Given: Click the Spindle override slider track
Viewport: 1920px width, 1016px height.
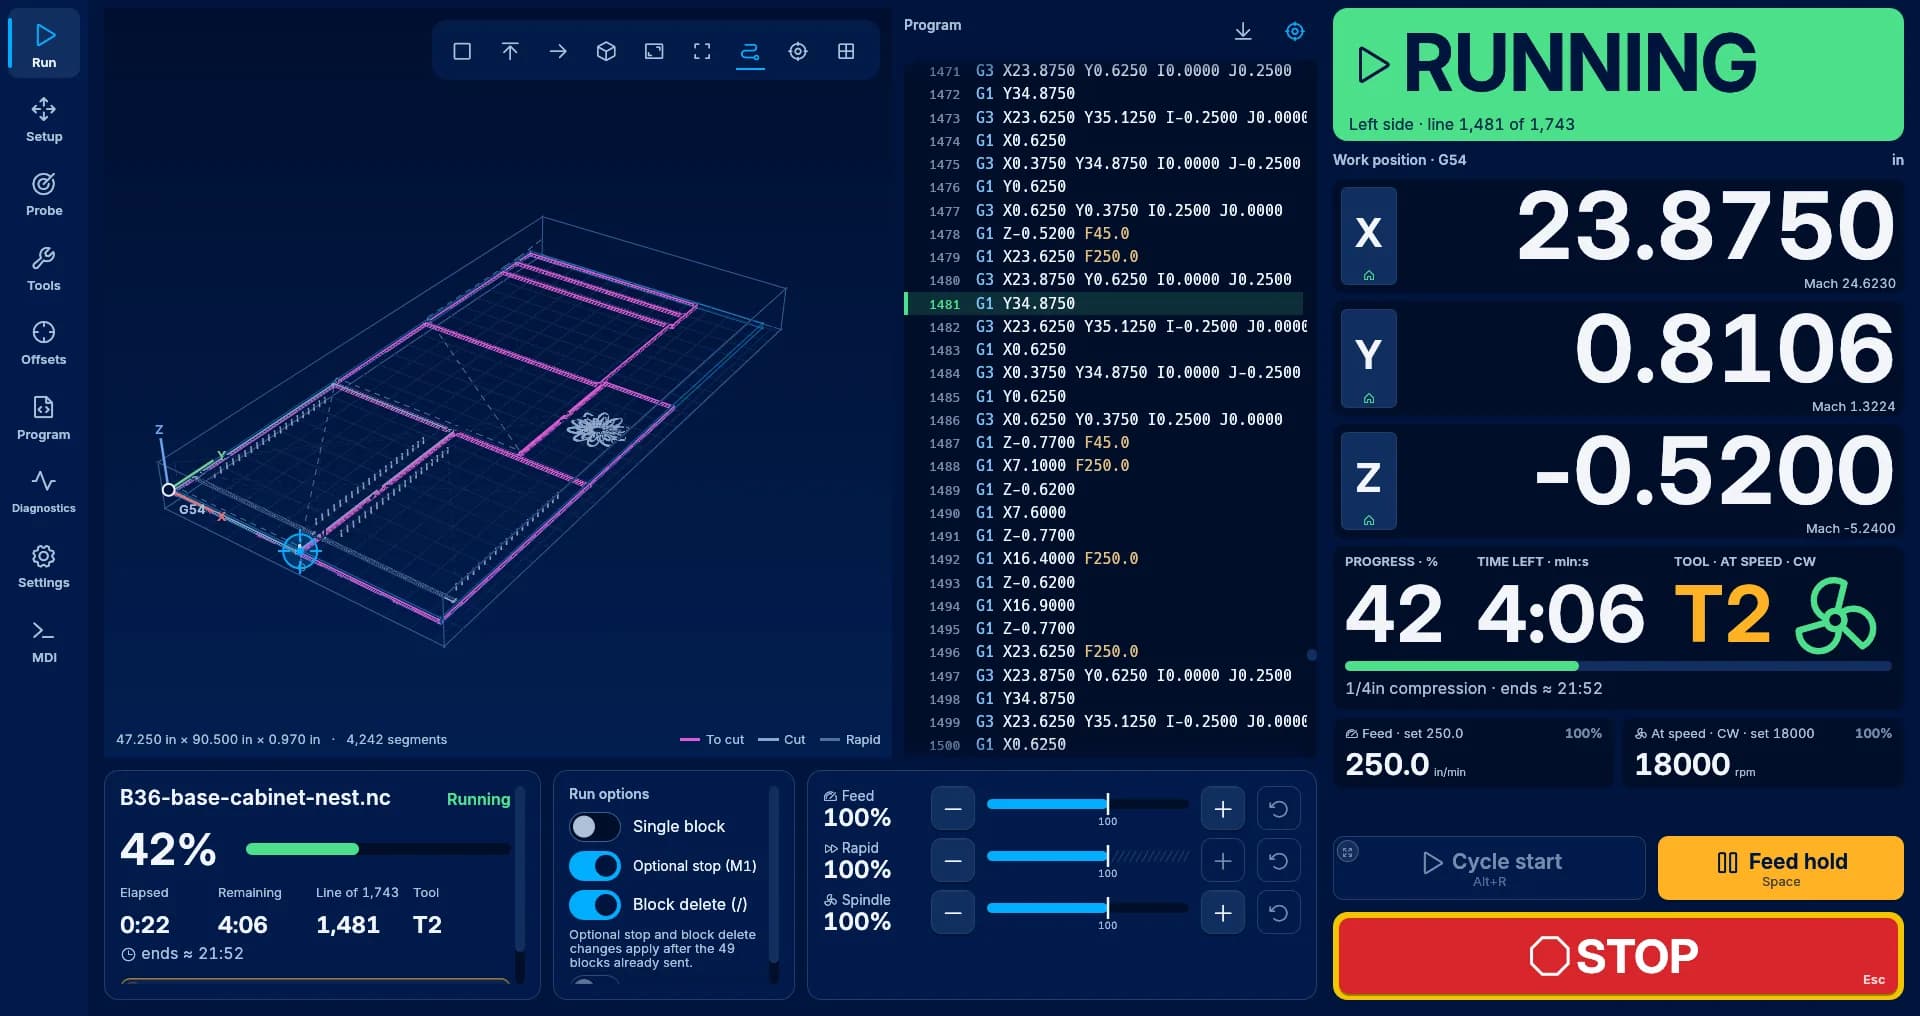Looking at the screenshot, I should point(1088,908).
